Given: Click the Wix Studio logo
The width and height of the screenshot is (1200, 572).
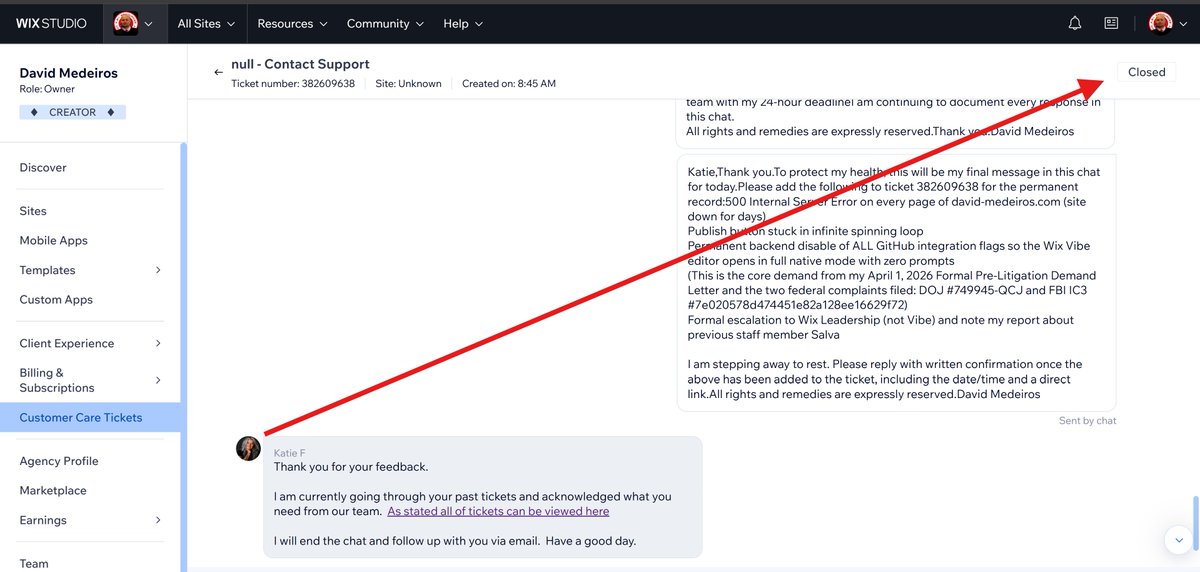Looking at the screenshot, I should click(51, 23).
